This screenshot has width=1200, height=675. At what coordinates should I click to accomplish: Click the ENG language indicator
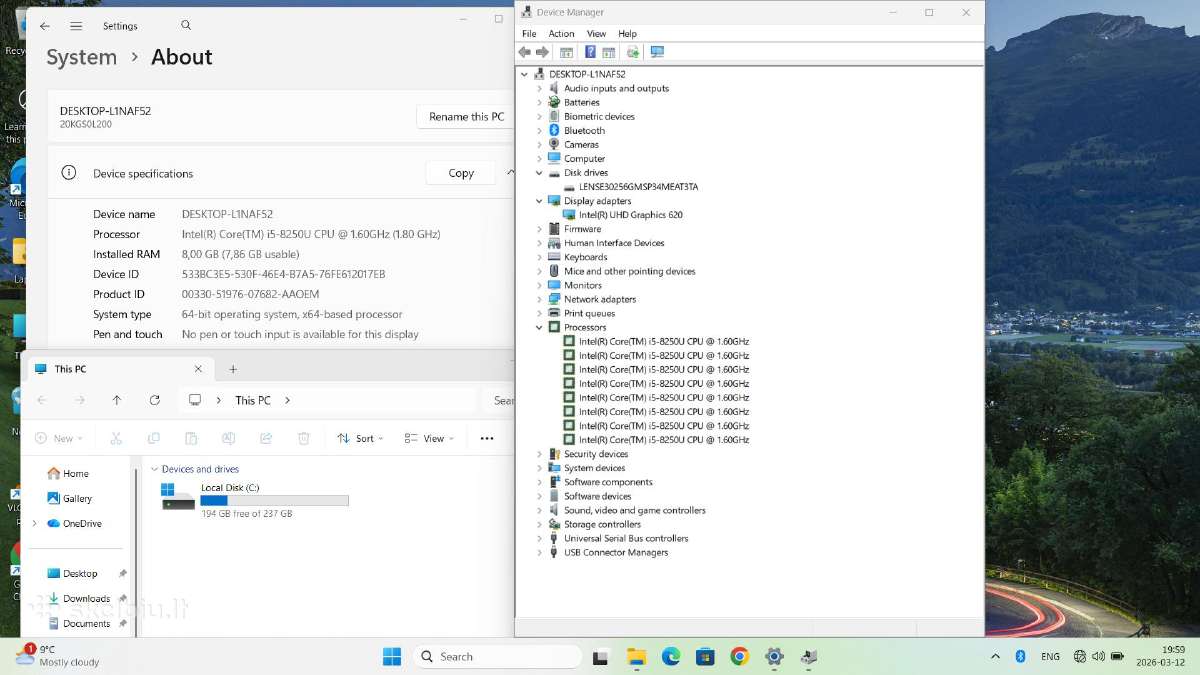[x=1050, y=656]
